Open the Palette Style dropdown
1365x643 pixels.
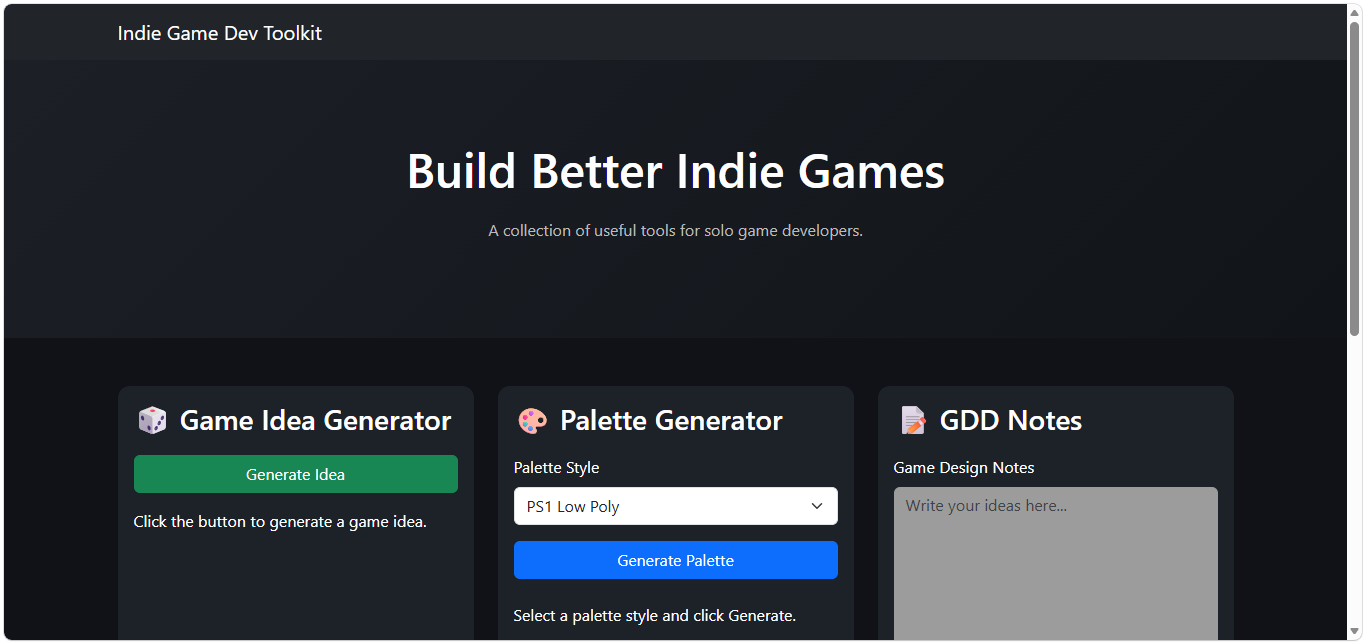pyautogui.click(x=676, y=506)
